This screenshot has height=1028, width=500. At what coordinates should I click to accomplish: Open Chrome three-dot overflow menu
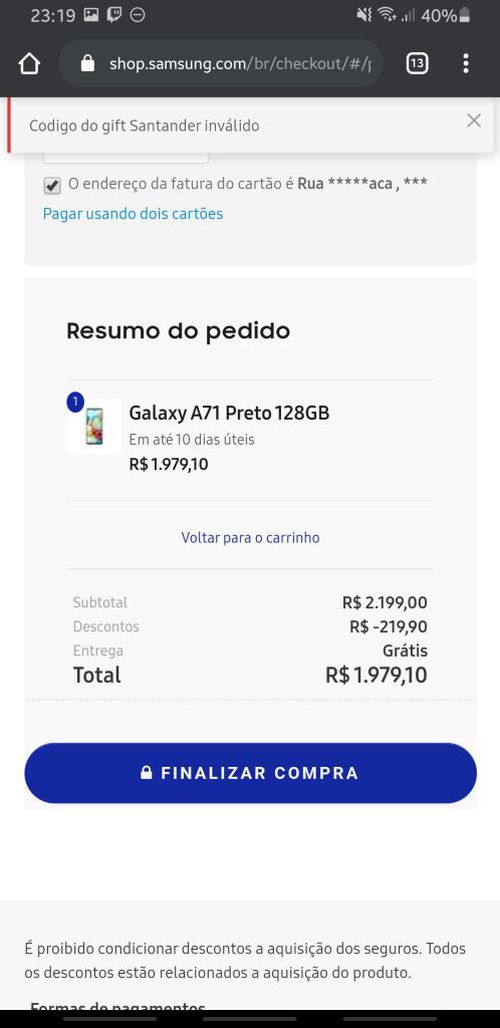click(x=466, y=64)
